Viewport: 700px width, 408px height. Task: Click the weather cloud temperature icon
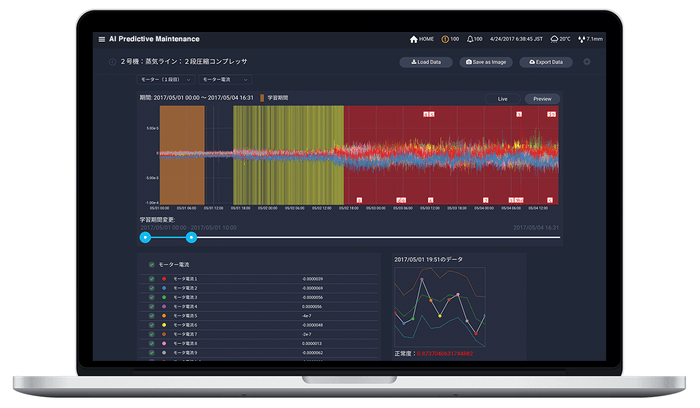click(x=554, y=39)
